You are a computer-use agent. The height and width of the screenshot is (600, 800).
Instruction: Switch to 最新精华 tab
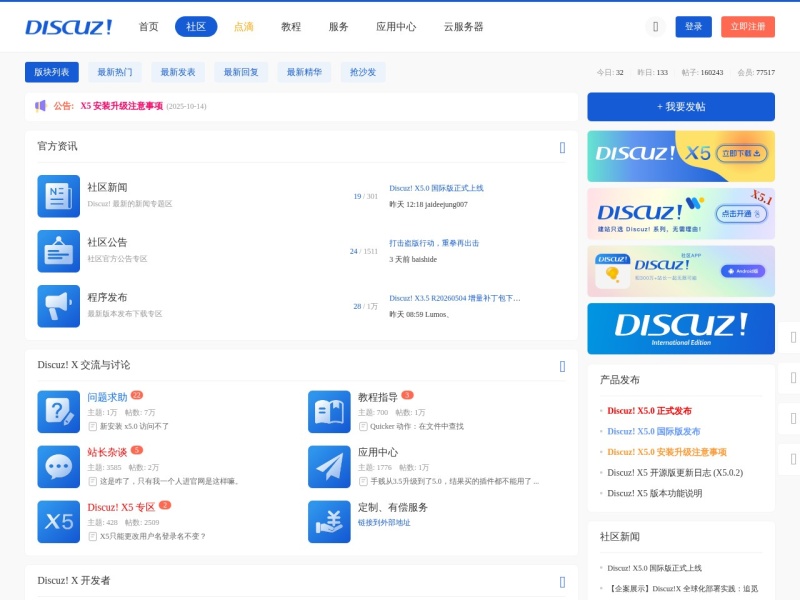[x=304, y=72]
